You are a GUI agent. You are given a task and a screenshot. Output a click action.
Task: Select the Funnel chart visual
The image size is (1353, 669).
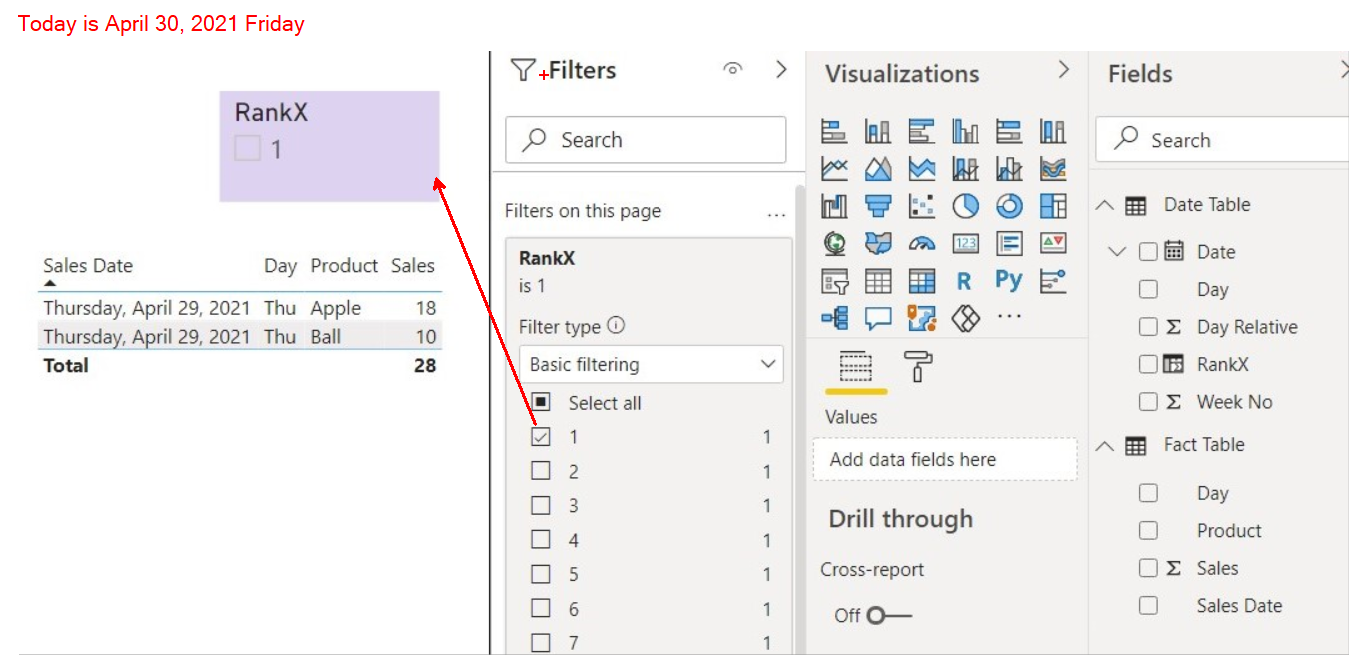(878, 206)
